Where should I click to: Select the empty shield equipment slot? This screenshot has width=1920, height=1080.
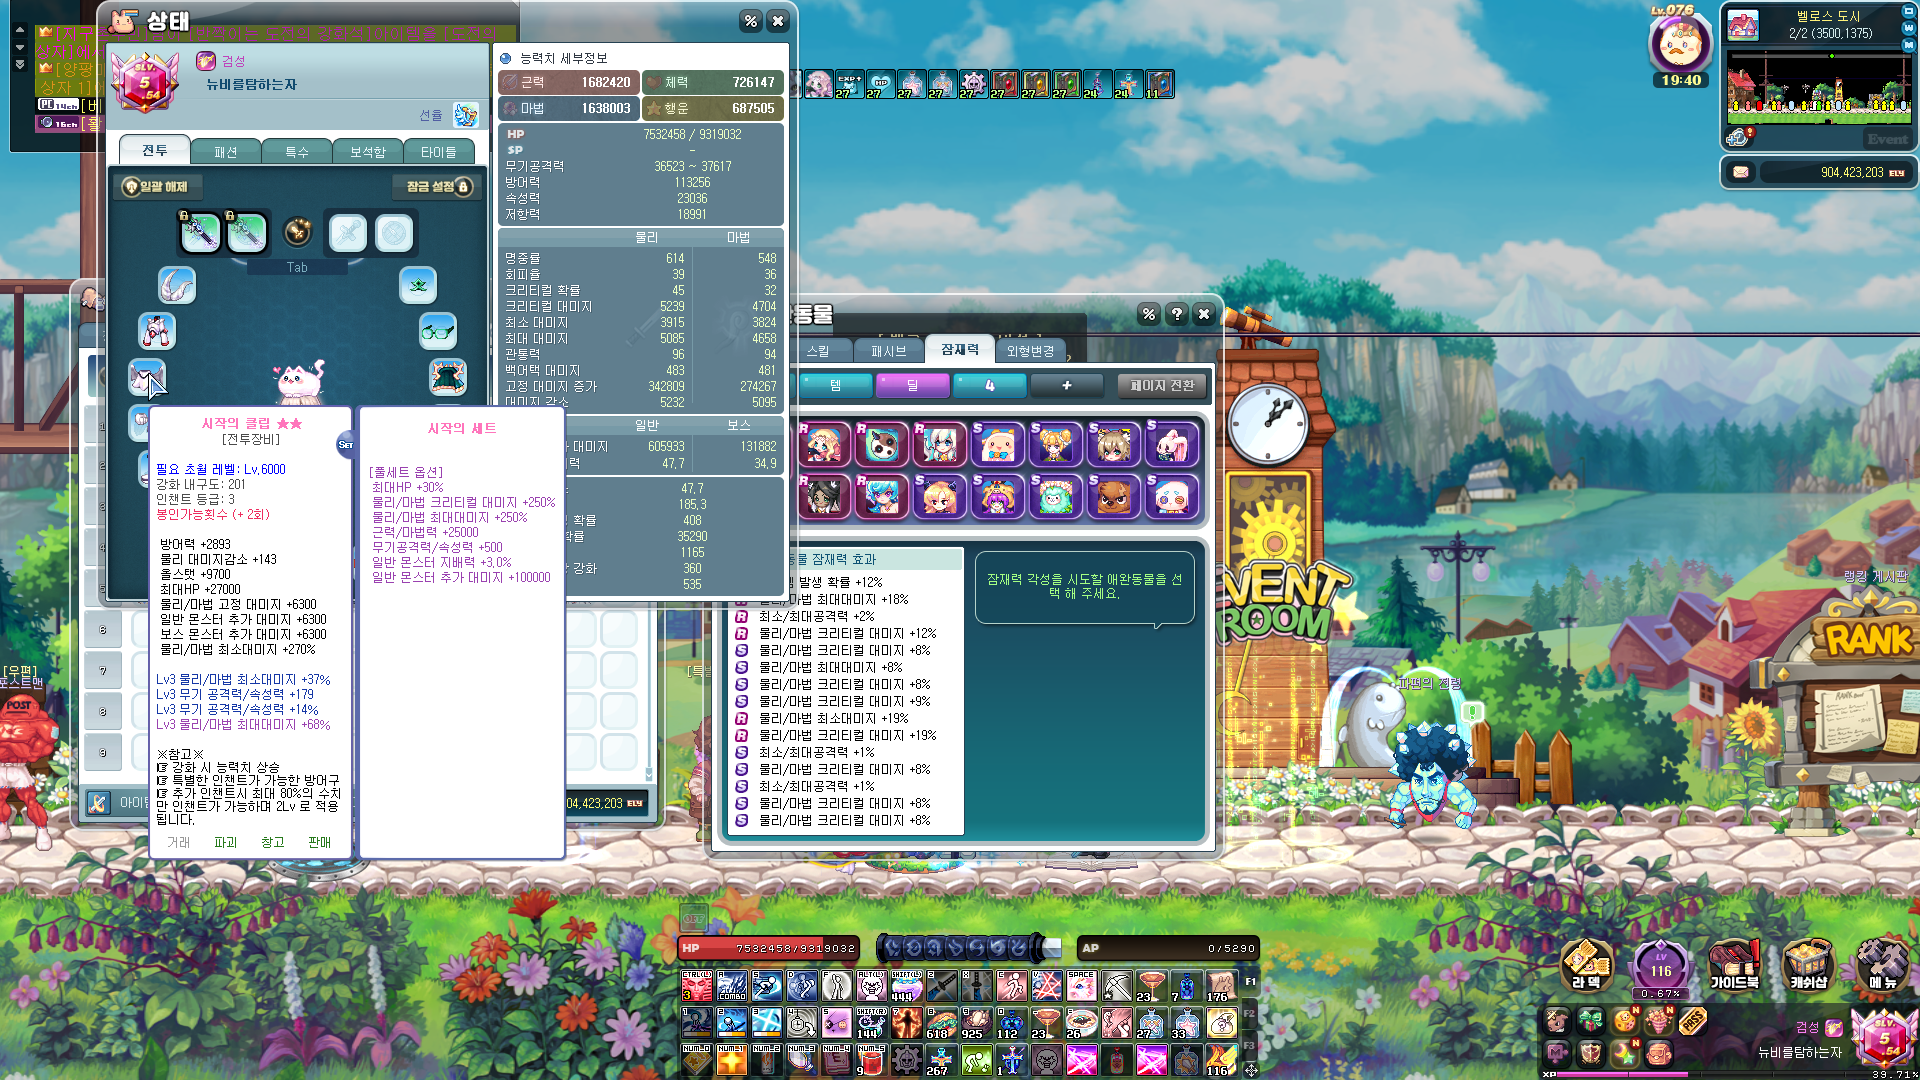pyautogui.click(x=394, y=234)
